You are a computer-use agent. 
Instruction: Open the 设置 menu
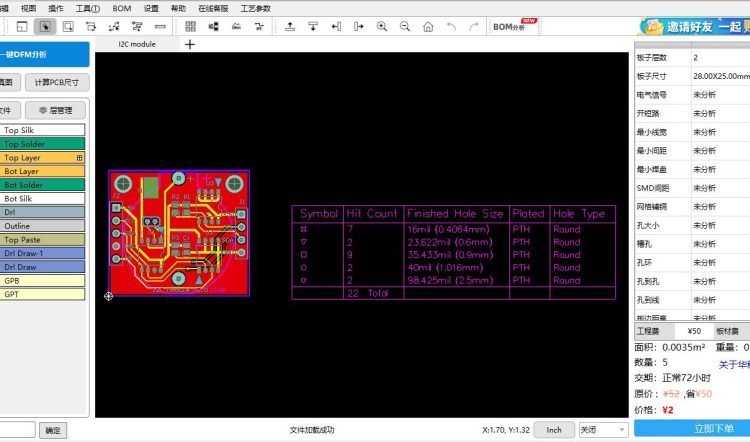point(151,9)
